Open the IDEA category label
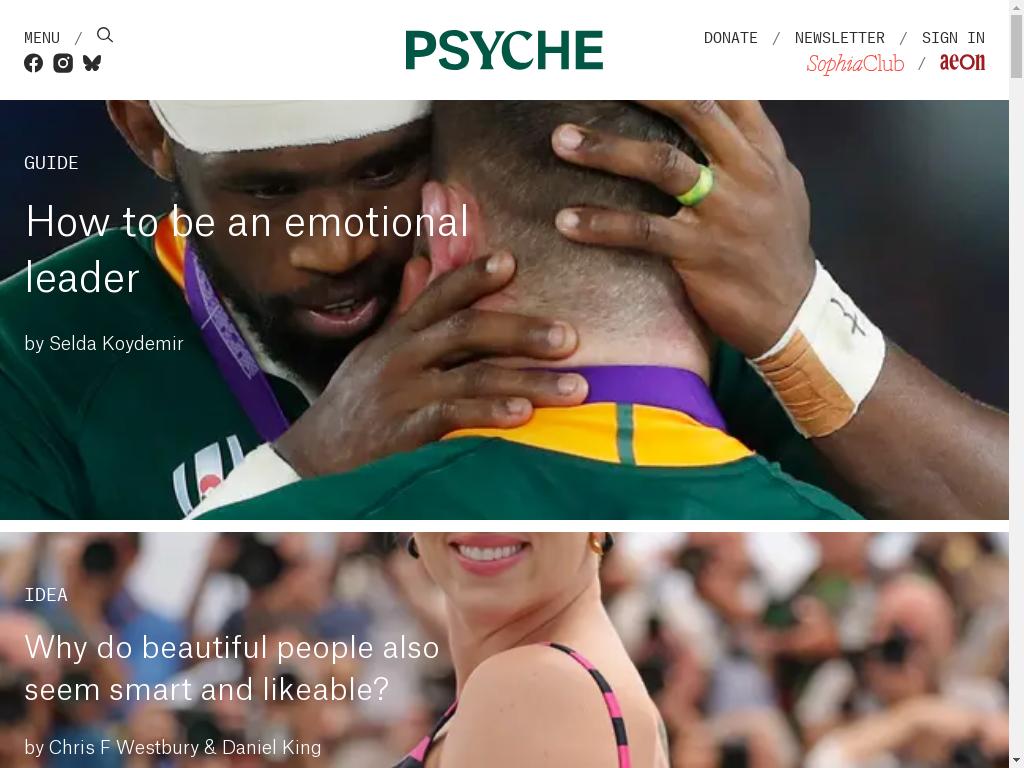1024x768 pixels. click(x=46, y=595)
